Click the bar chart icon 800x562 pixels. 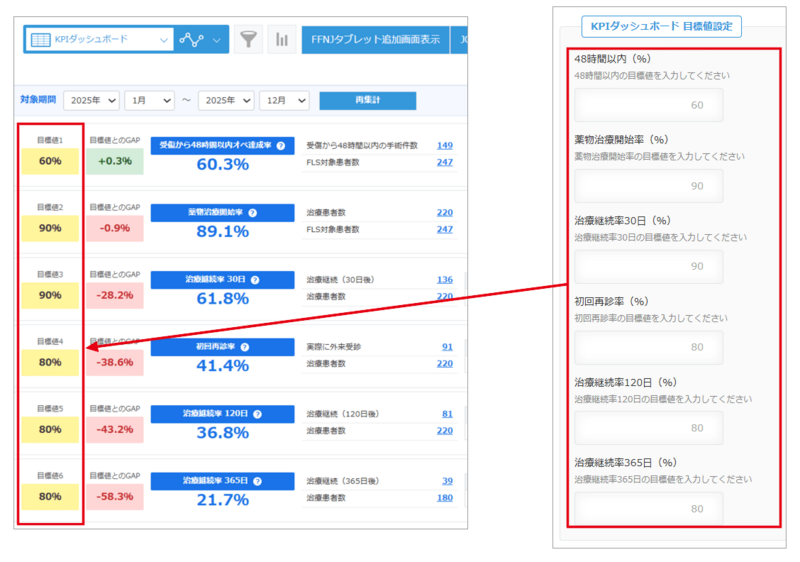tap(282, 39)
